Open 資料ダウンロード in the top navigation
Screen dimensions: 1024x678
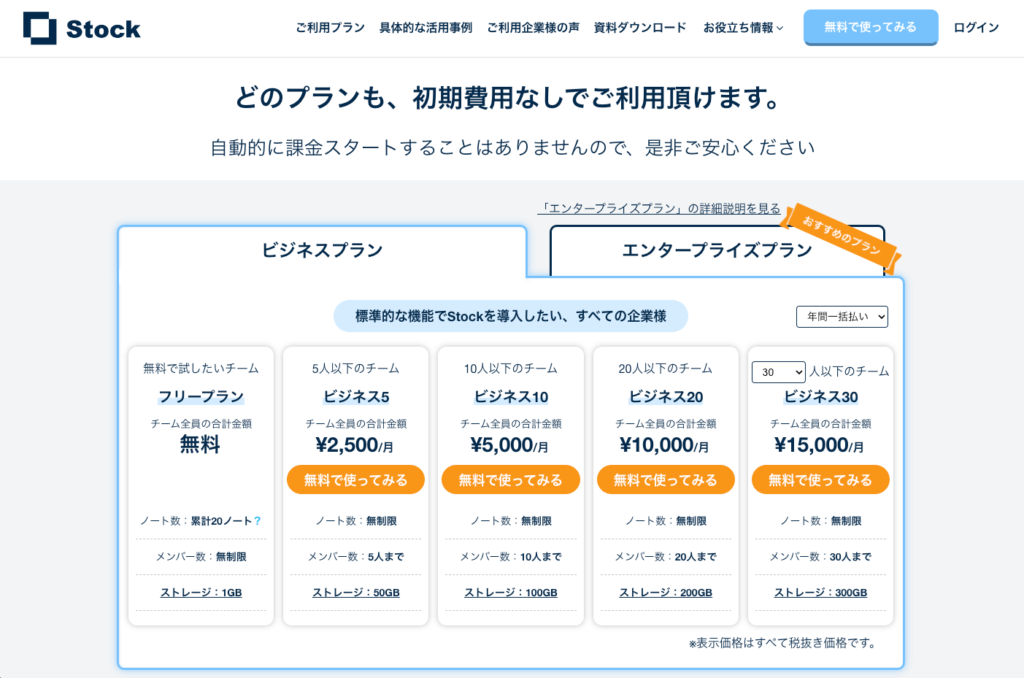tap(640, 27)
